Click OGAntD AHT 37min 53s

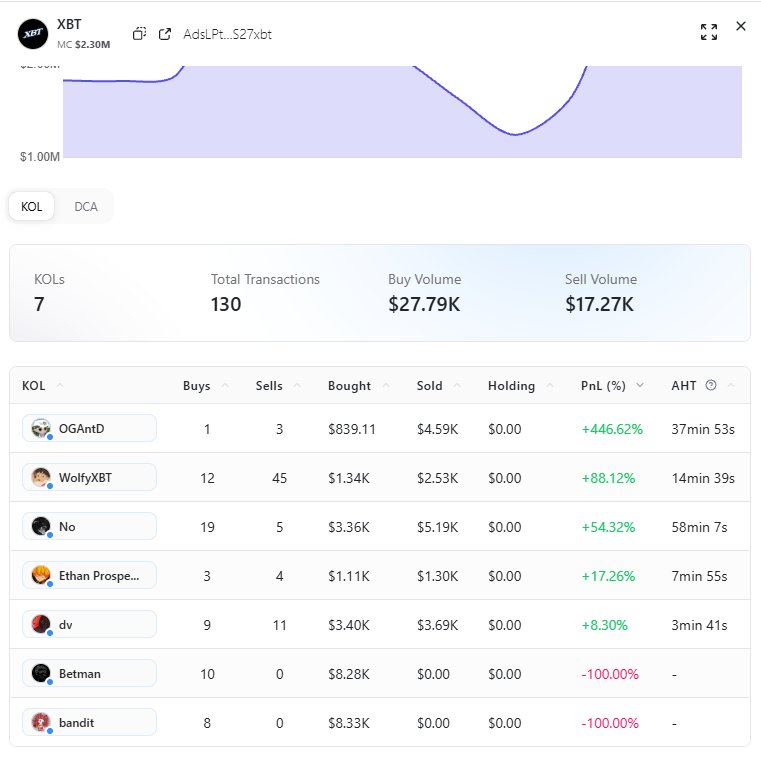[x=703, y=429]
